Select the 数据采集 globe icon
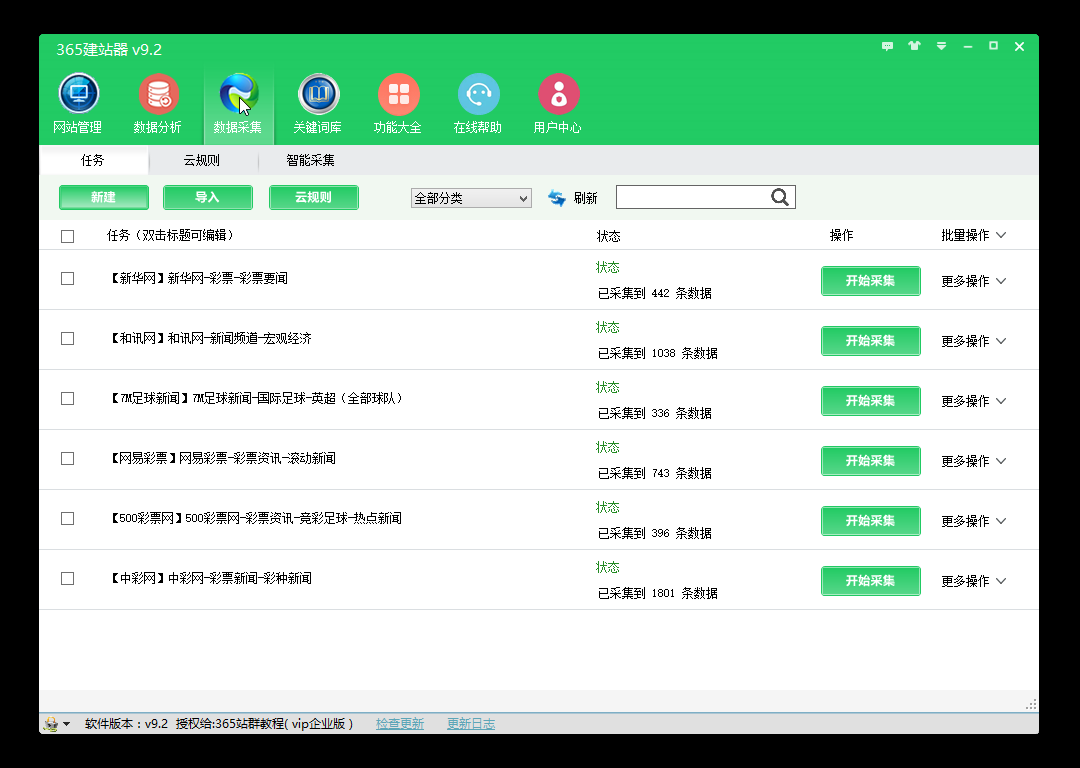1080x768 pixels. tap(238, 94)
